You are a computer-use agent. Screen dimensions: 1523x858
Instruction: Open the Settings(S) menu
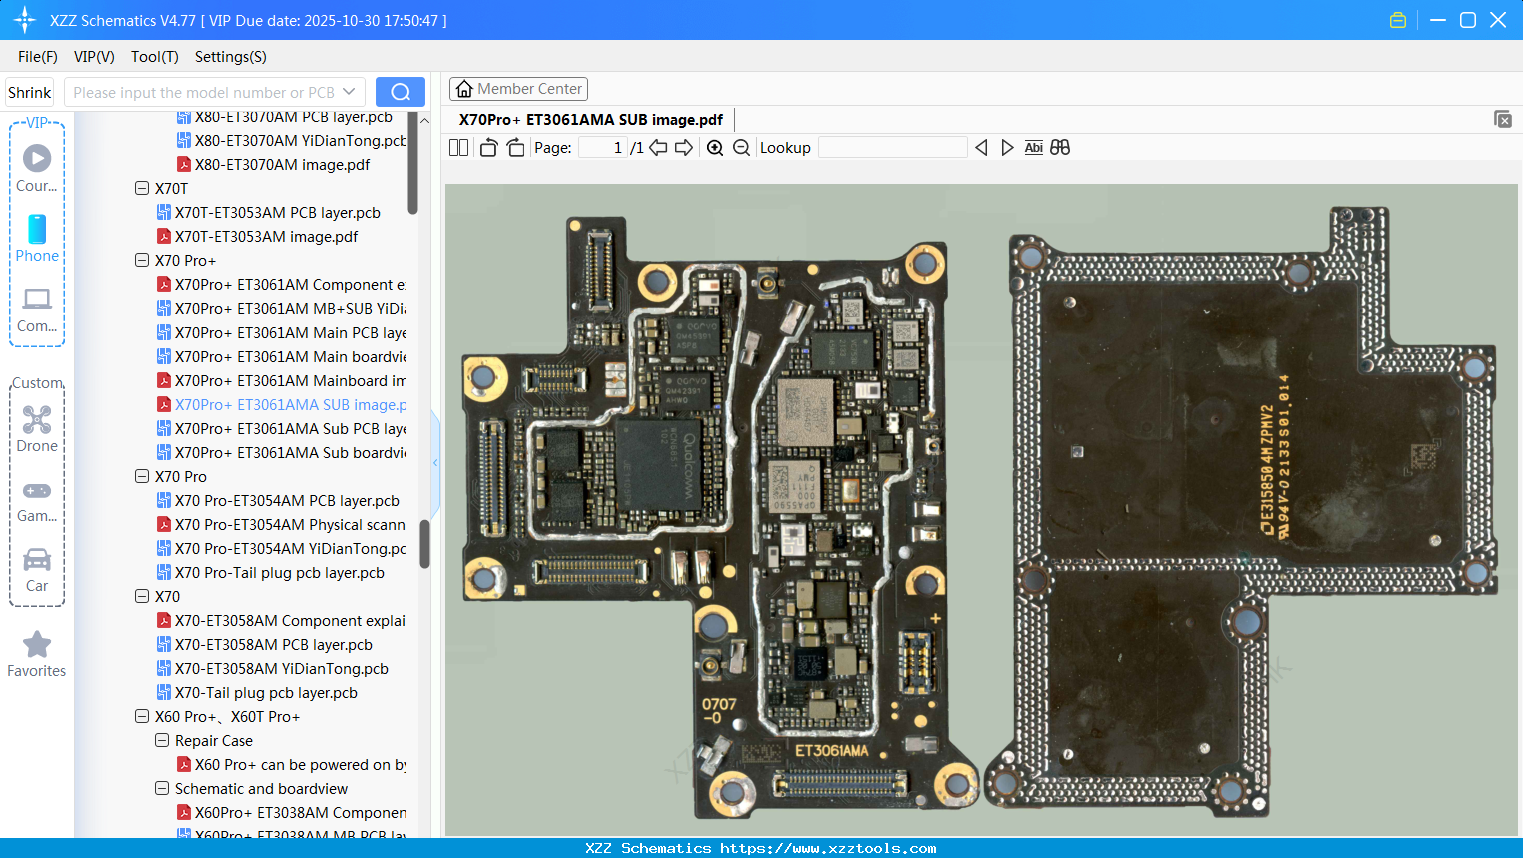[230, 57]
